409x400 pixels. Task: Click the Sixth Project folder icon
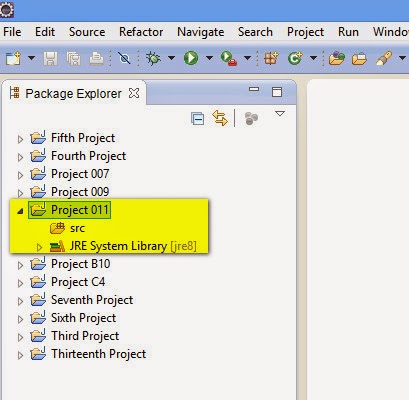tap(38, 318)
